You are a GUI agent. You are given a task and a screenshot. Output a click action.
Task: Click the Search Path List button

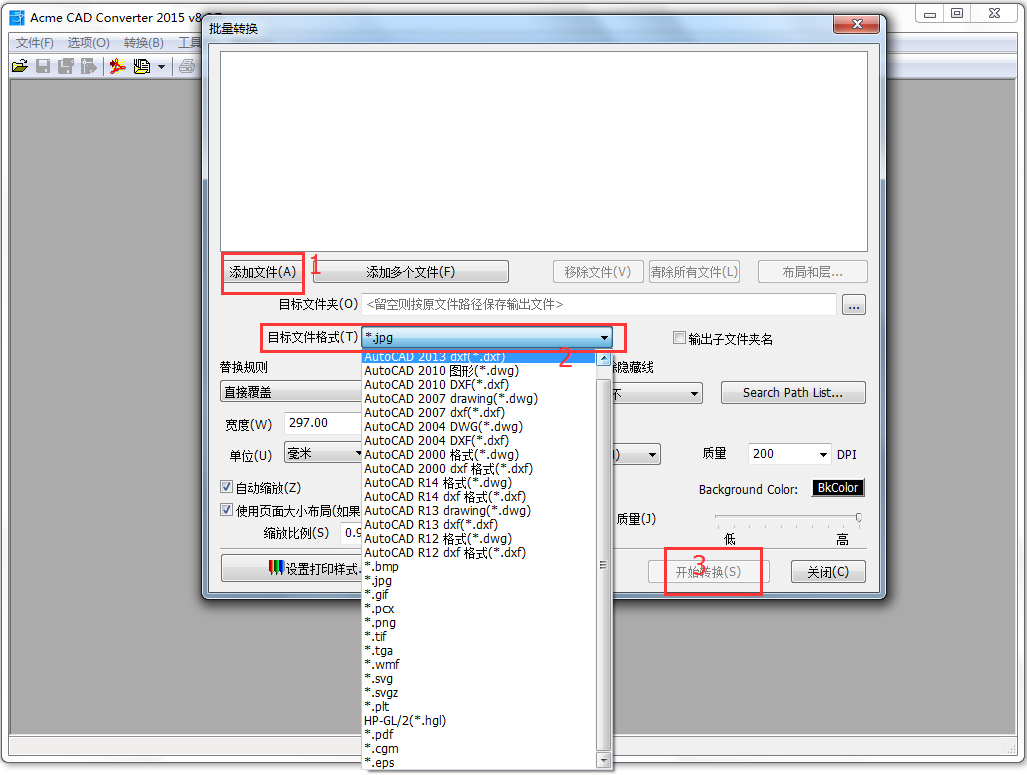click(793, 392)
